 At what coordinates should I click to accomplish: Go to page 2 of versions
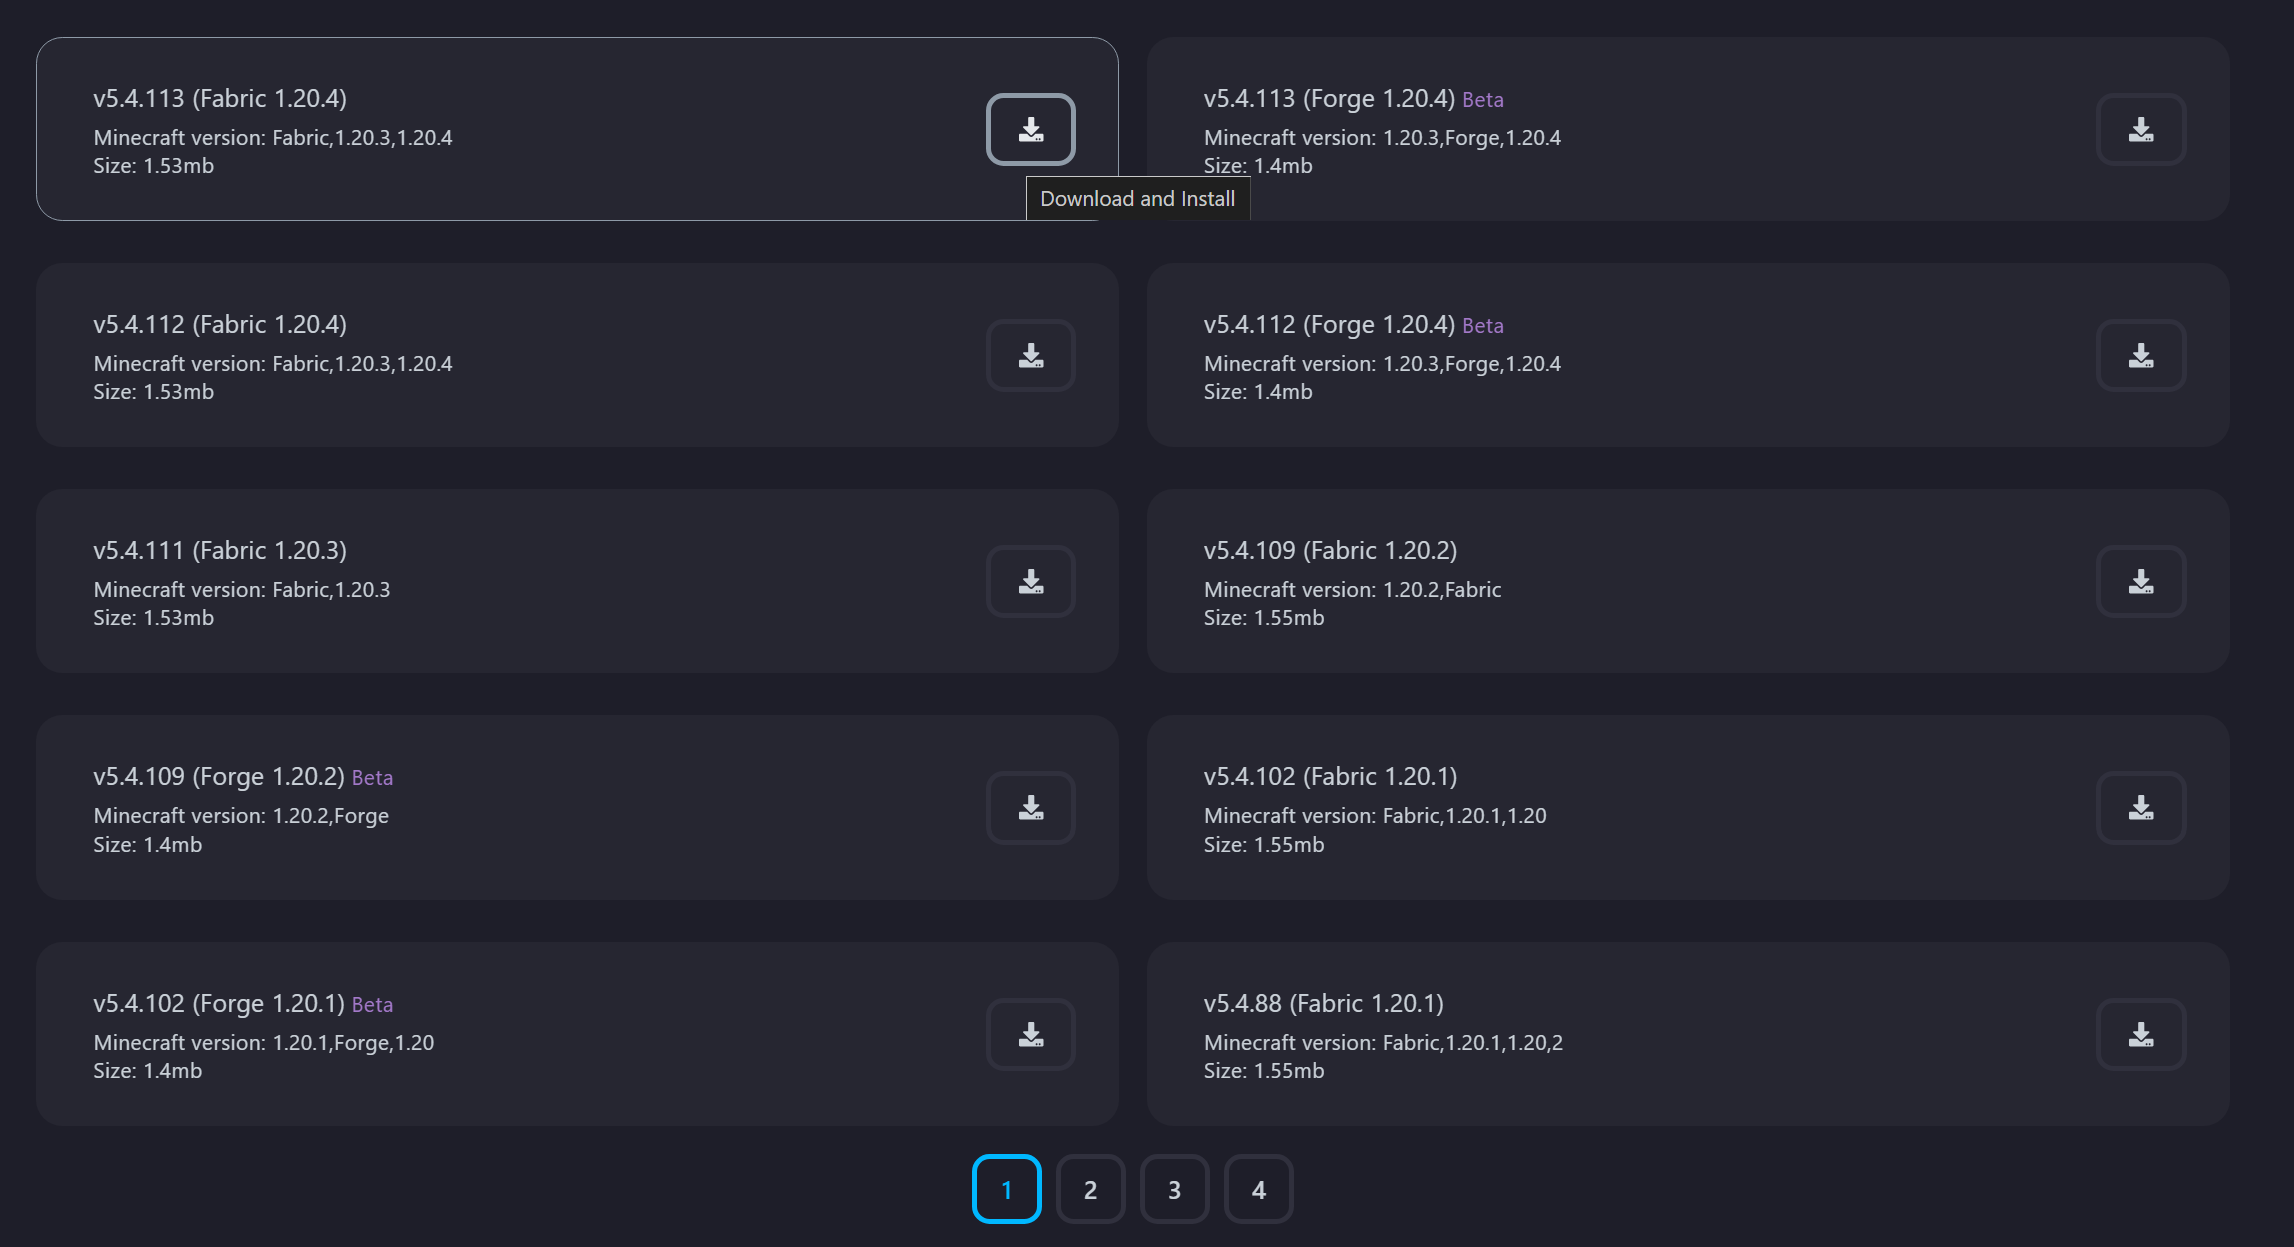tap(1090, 1190)
